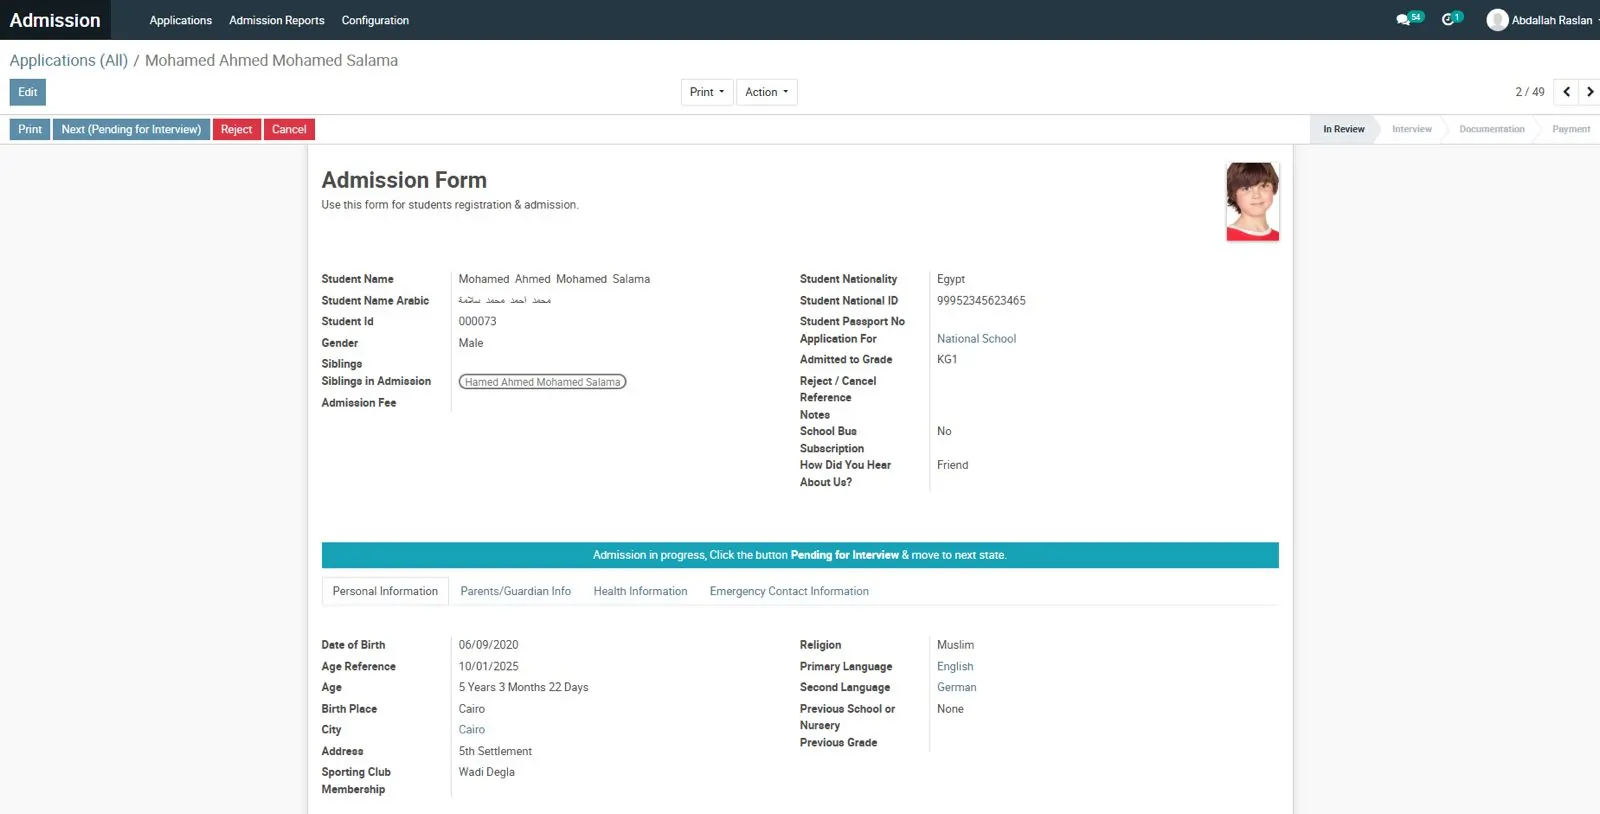Open the Applications menu

(x=180, y=20)
